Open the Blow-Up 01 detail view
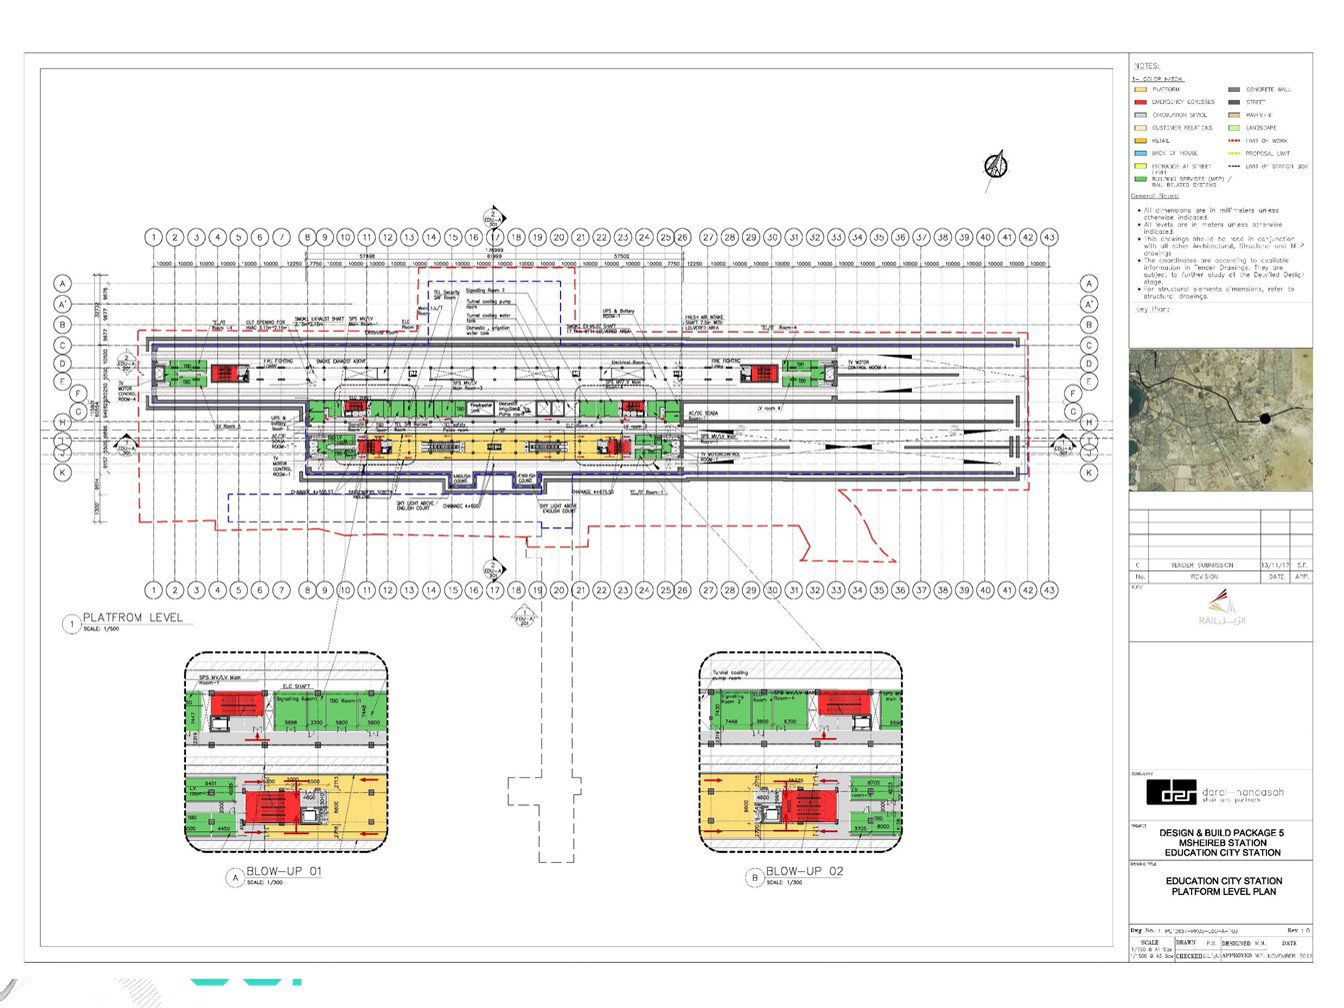The width and height of the screenshot is (1344, 1008). (286, 752)
